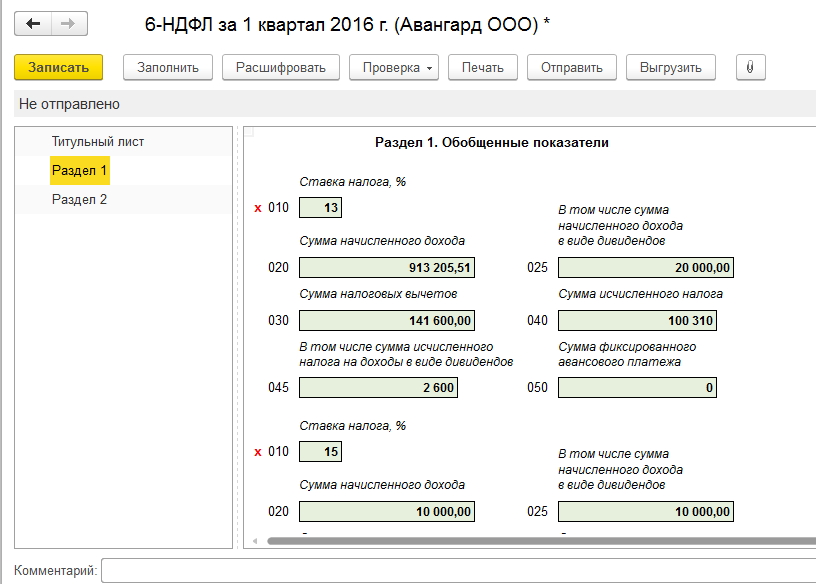Click the forward navigation arrow
The image size is (816, 584).
[69, 23]
